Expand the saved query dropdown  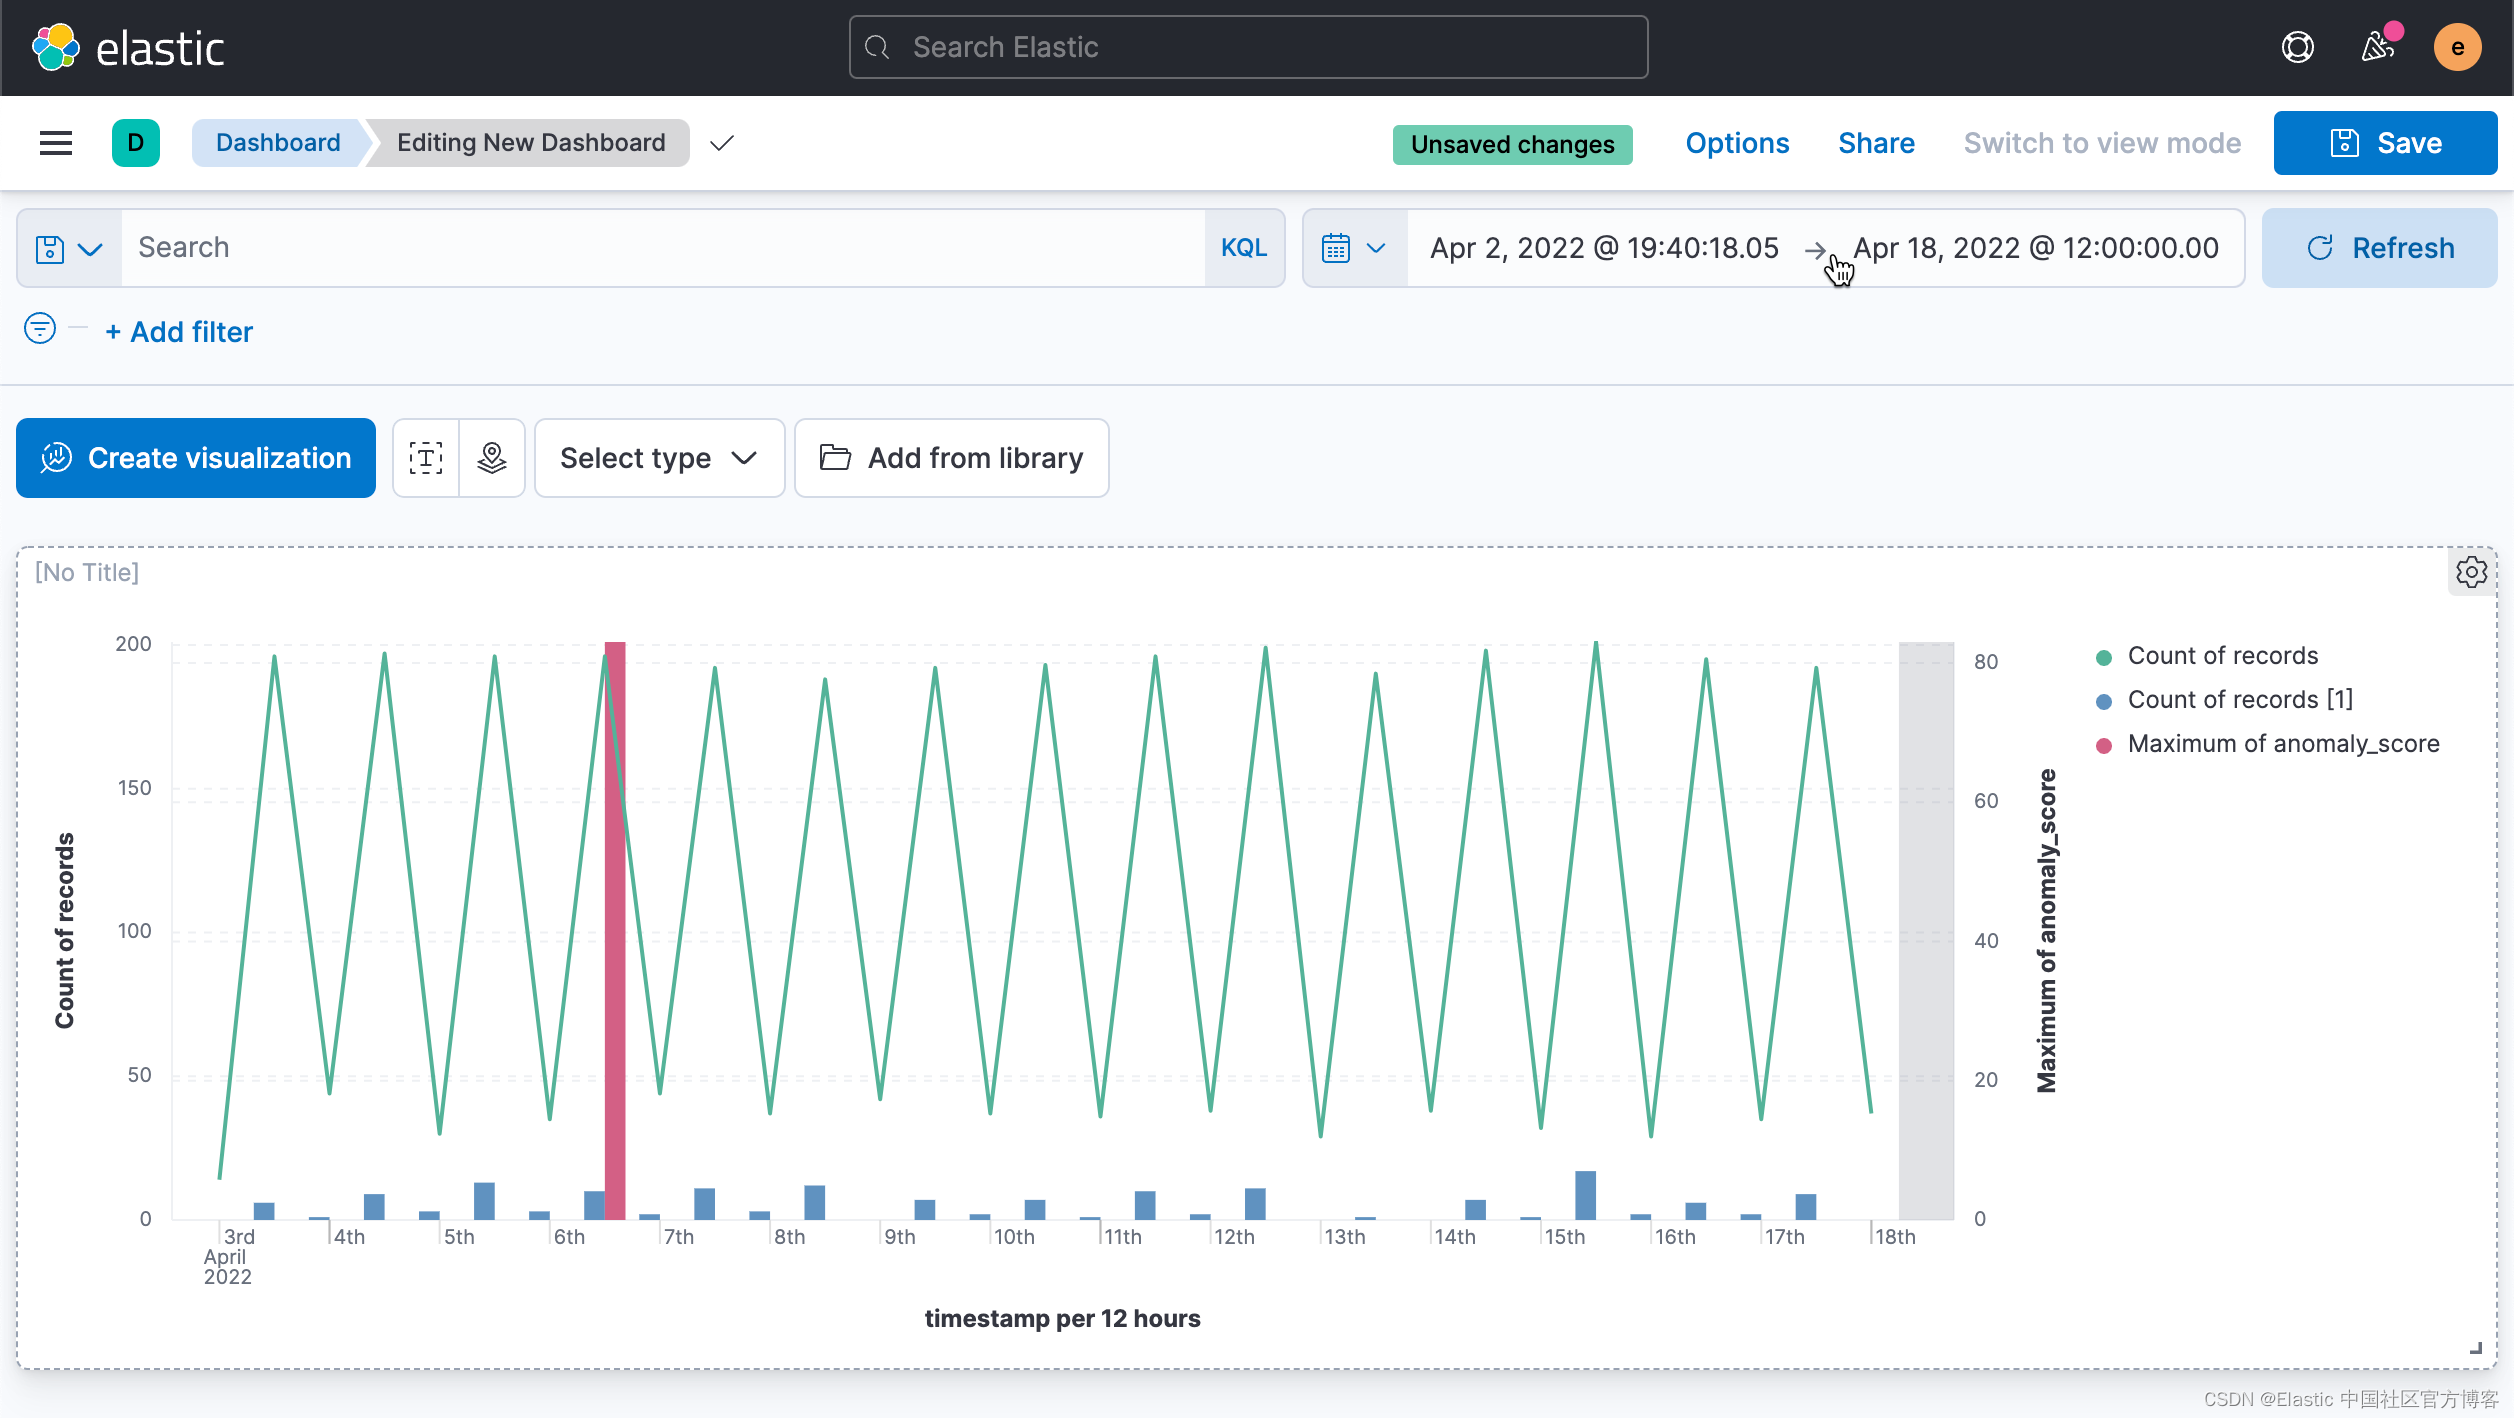(x=69, y=248)
